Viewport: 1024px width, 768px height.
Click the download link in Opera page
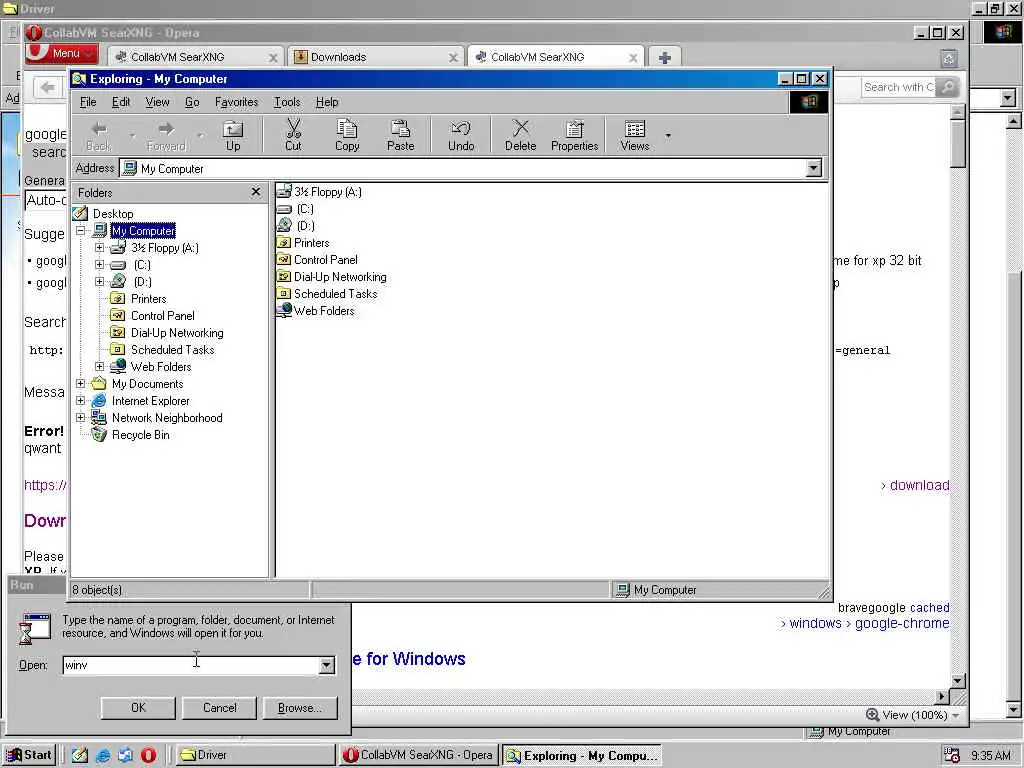point(920,485)
